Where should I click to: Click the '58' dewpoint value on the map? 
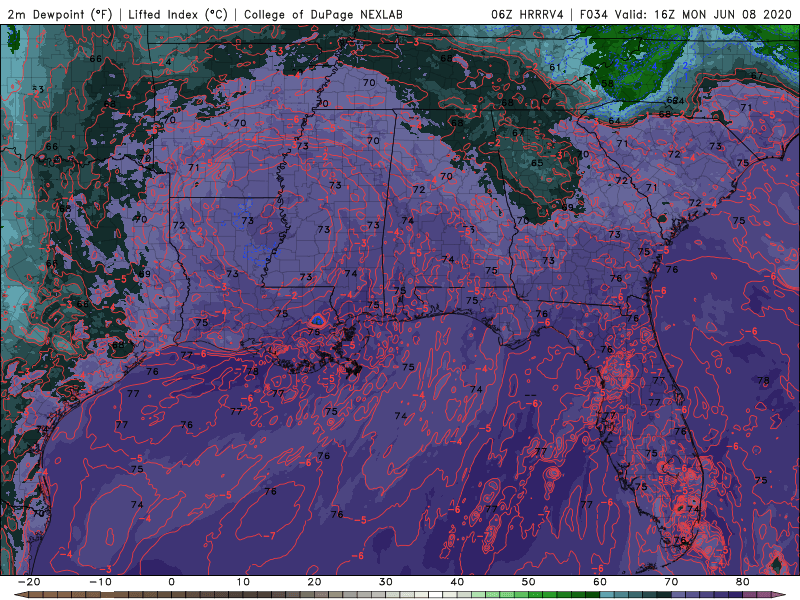(607, 84)
